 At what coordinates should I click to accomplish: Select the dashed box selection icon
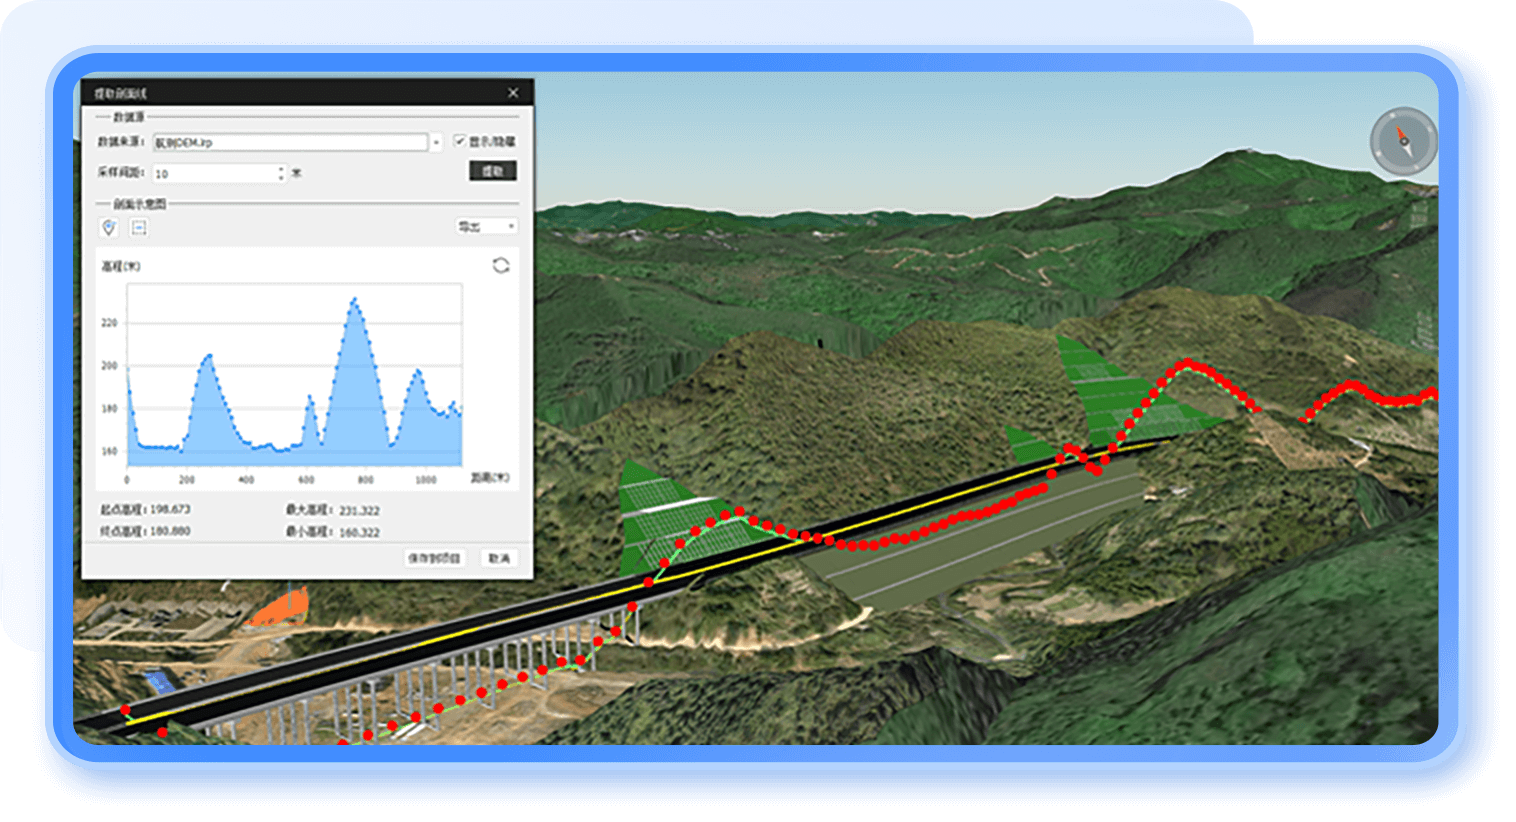[x=139, y=228]
